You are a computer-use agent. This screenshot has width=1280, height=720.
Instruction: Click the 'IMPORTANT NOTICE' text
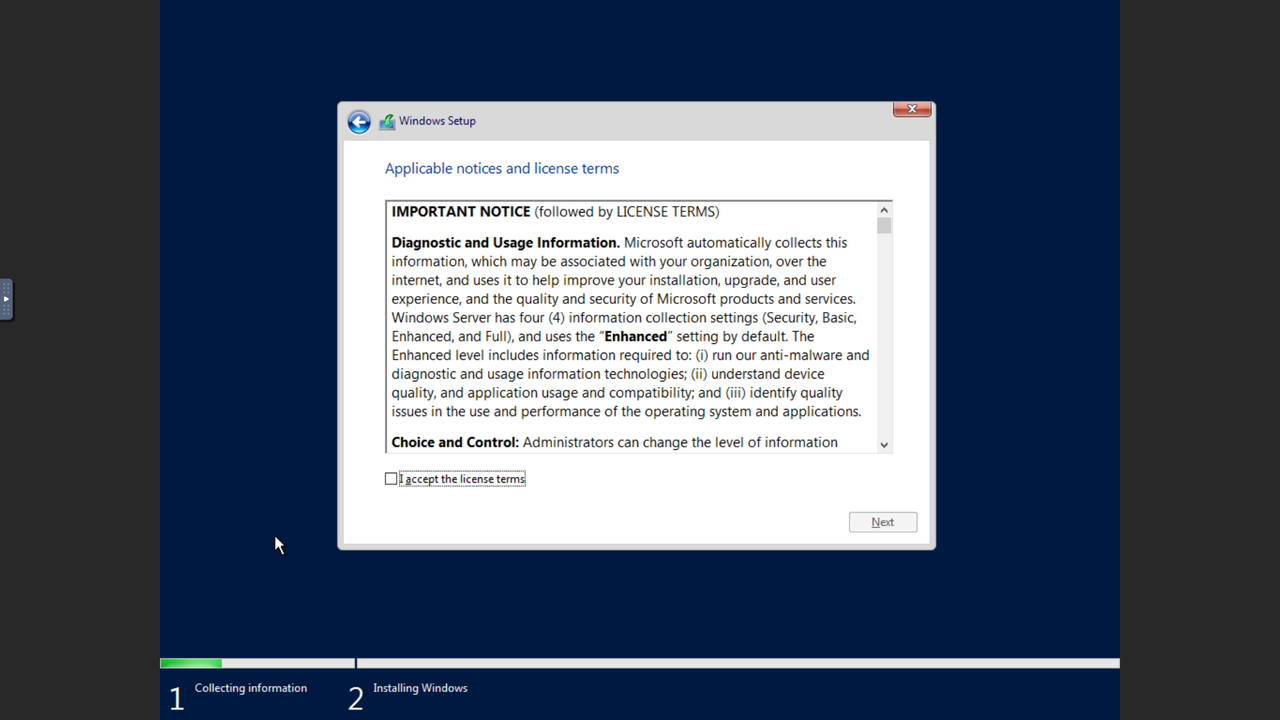coord(461,212)
